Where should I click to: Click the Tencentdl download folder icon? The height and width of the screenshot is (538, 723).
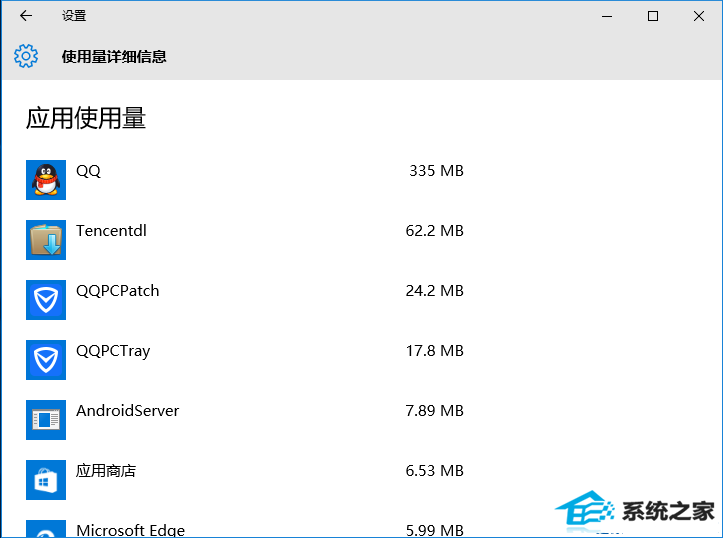46,240
